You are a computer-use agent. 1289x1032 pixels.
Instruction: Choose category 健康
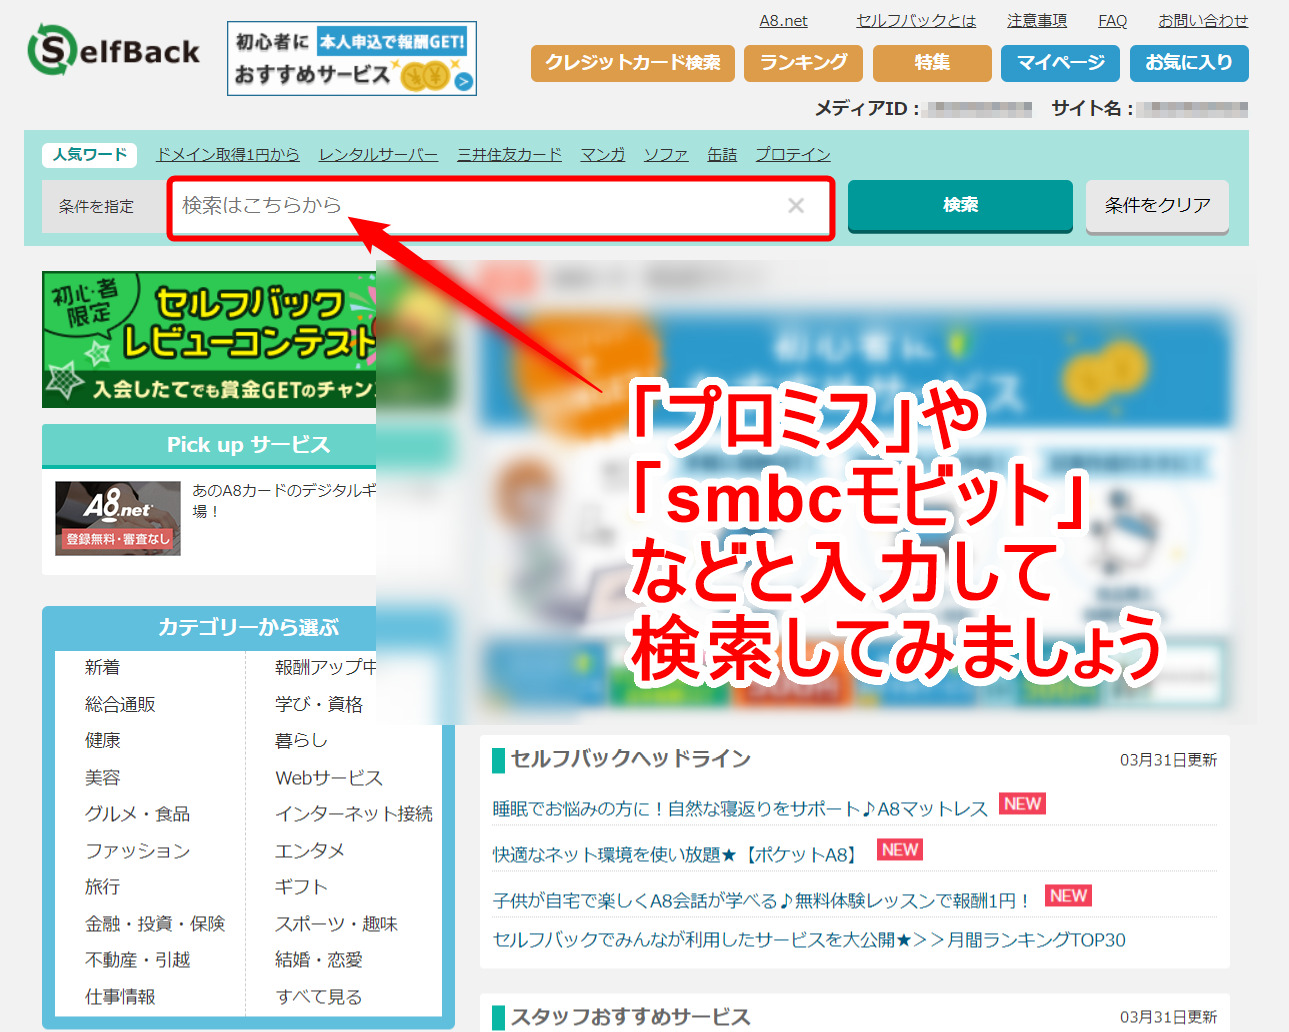tap(102, 741)
